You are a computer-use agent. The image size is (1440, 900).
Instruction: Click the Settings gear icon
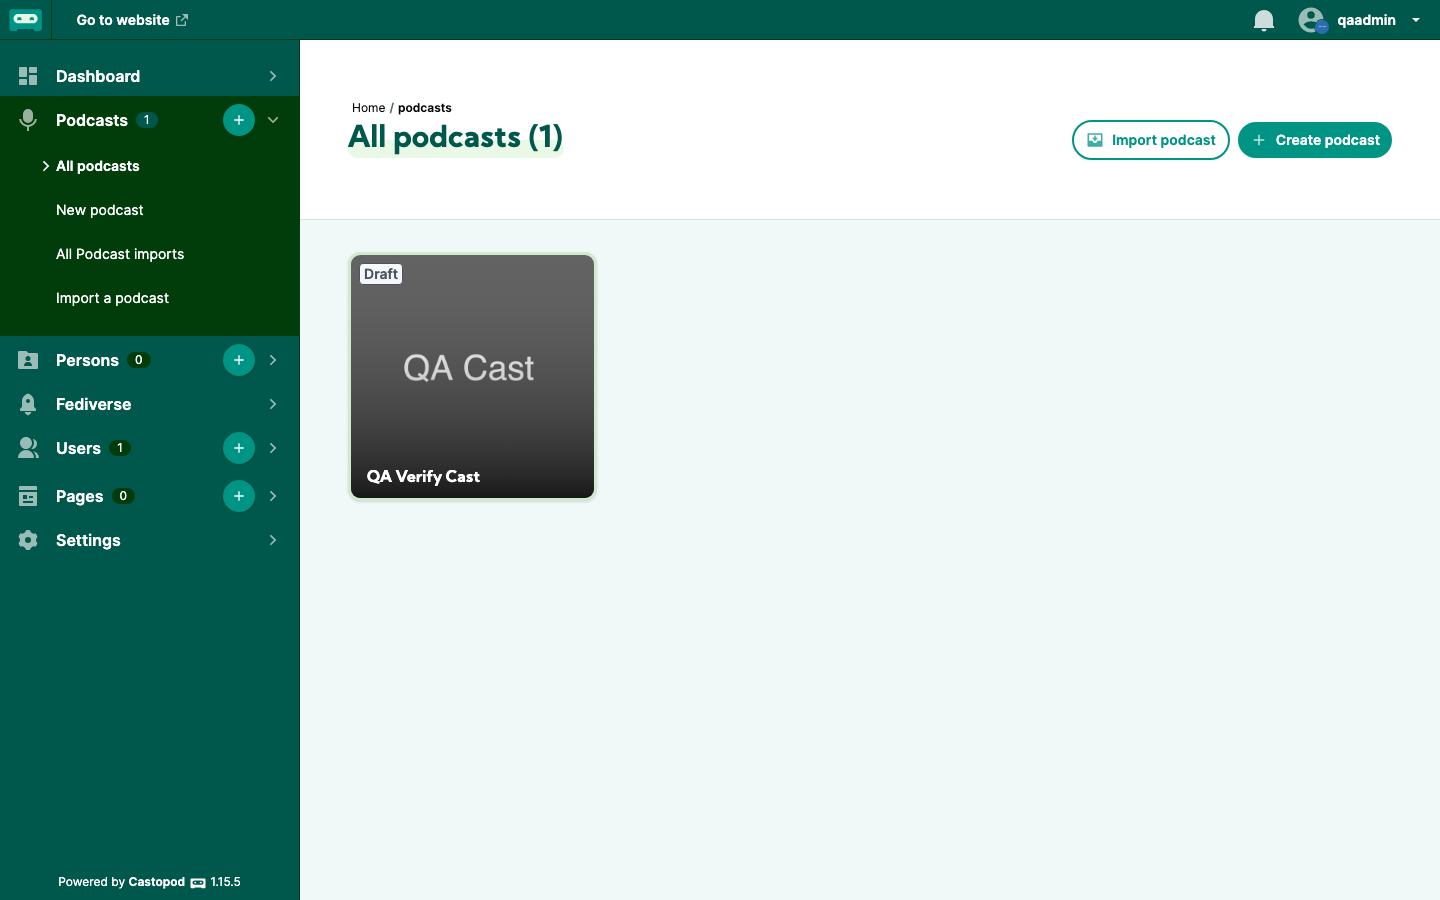point(28,540)
